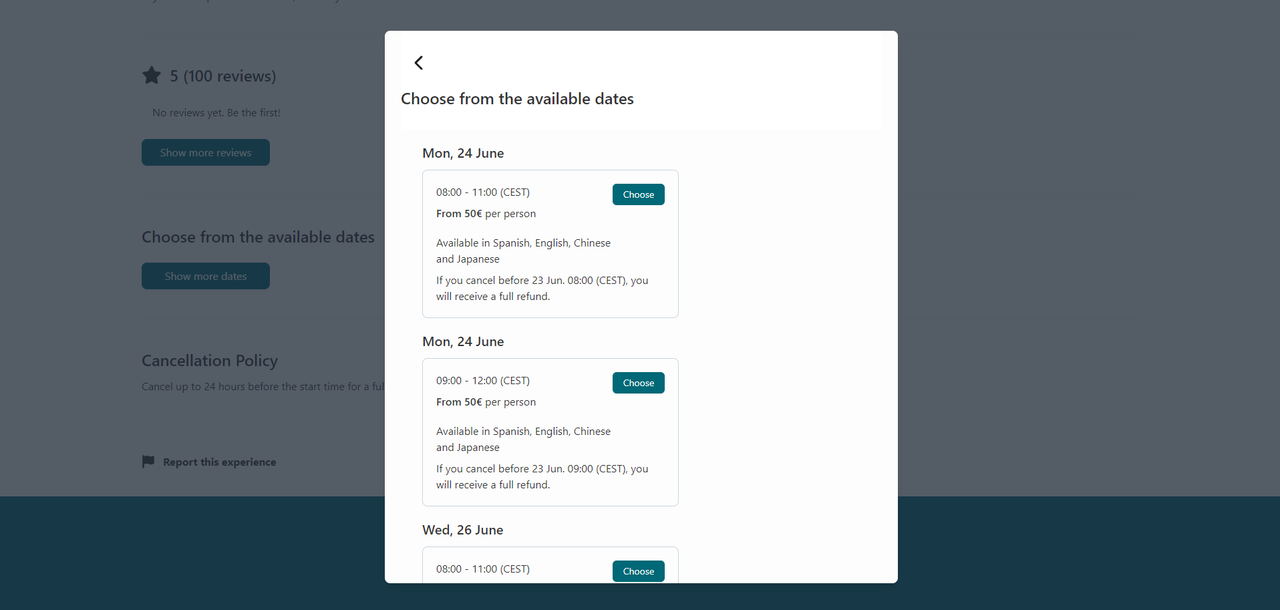Click the languages line in the 08:00 Monday card

pos(523,251)
